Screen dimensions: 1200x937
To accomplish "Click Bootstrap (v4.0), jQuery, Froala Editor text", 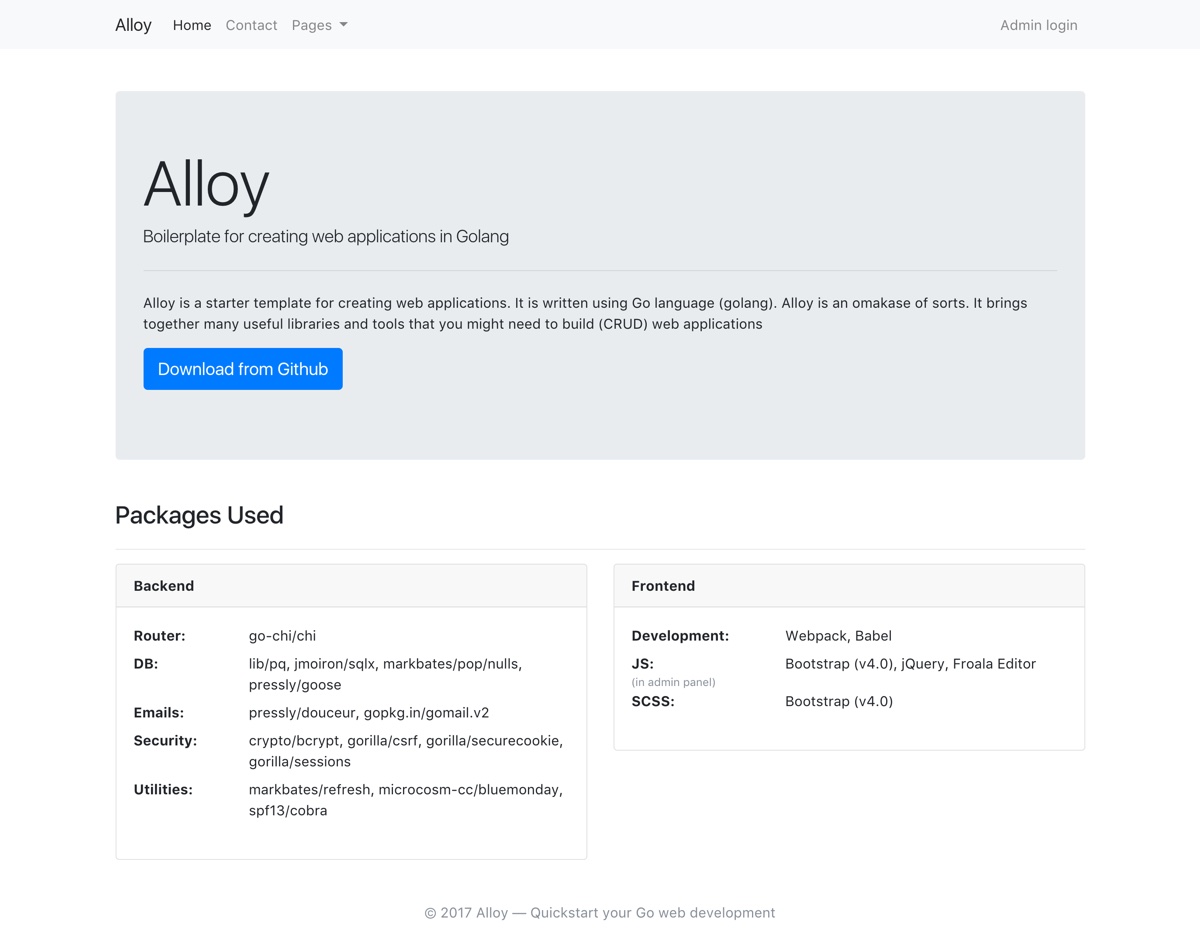I will pos(910,664).
